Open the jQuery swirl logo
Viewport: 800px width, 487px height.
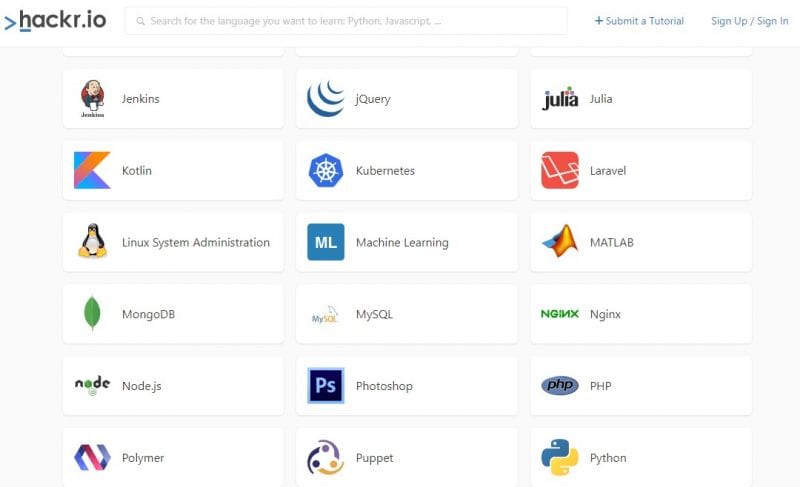[x=326, y=98]
